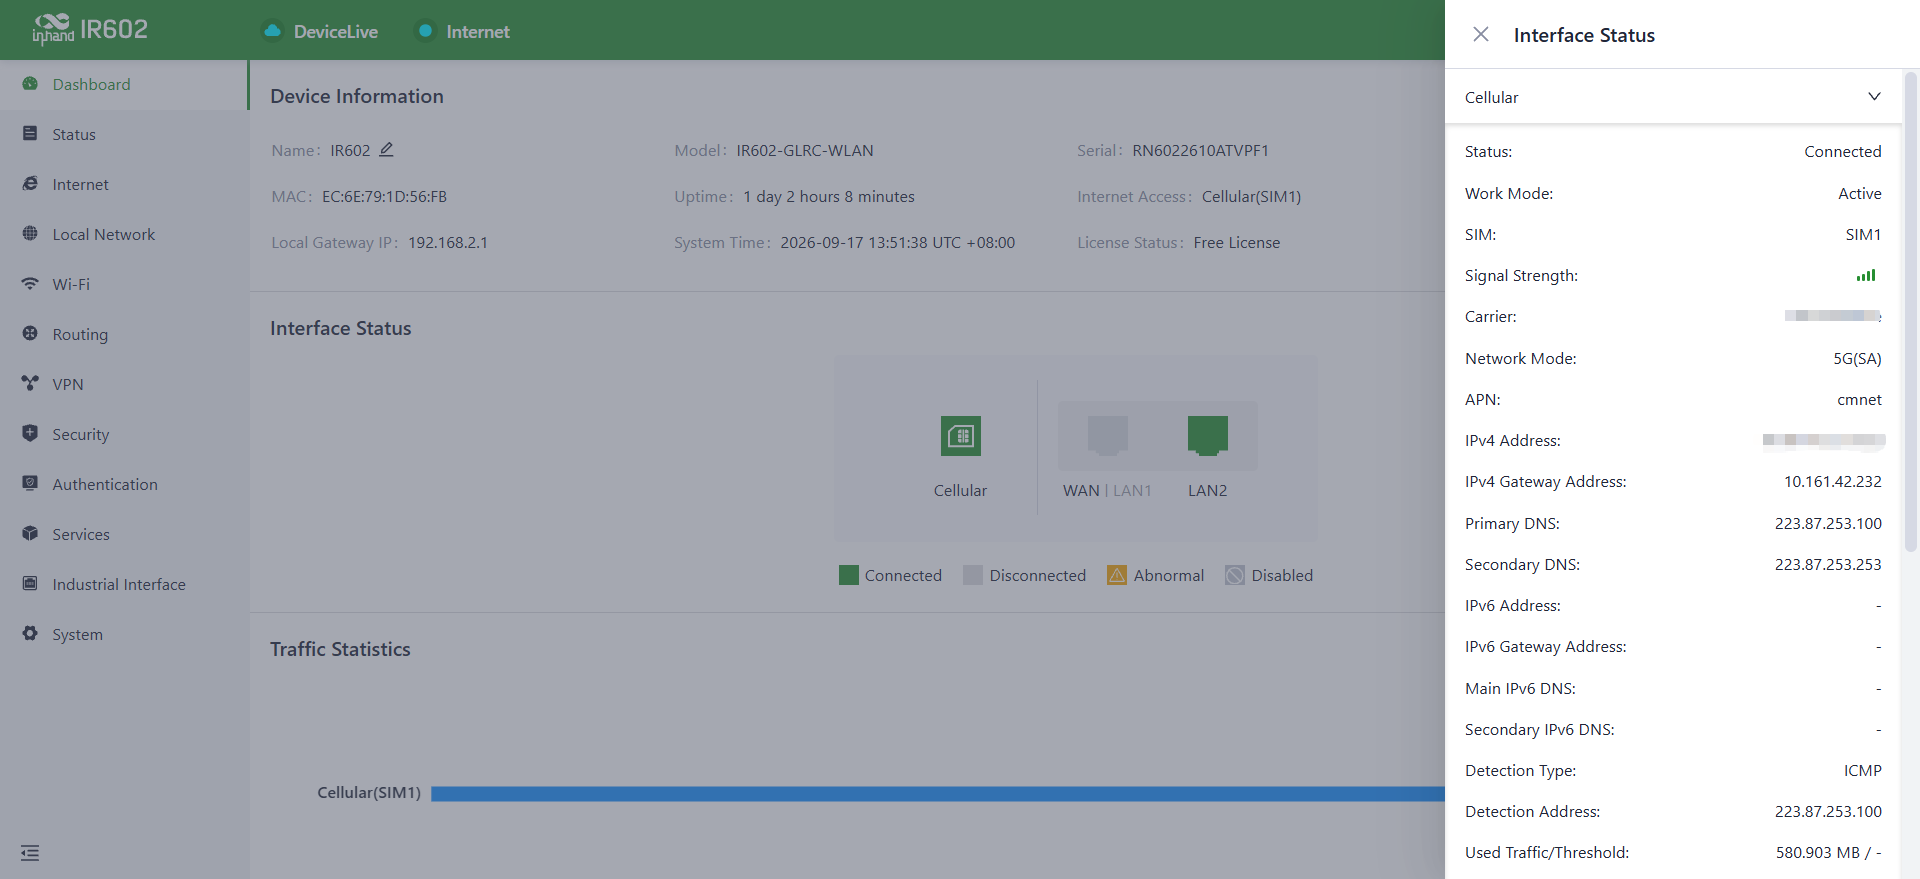Click the Signal Strength bars icon
Screen dimensions: 1920x879
(x=1866, y=275)
